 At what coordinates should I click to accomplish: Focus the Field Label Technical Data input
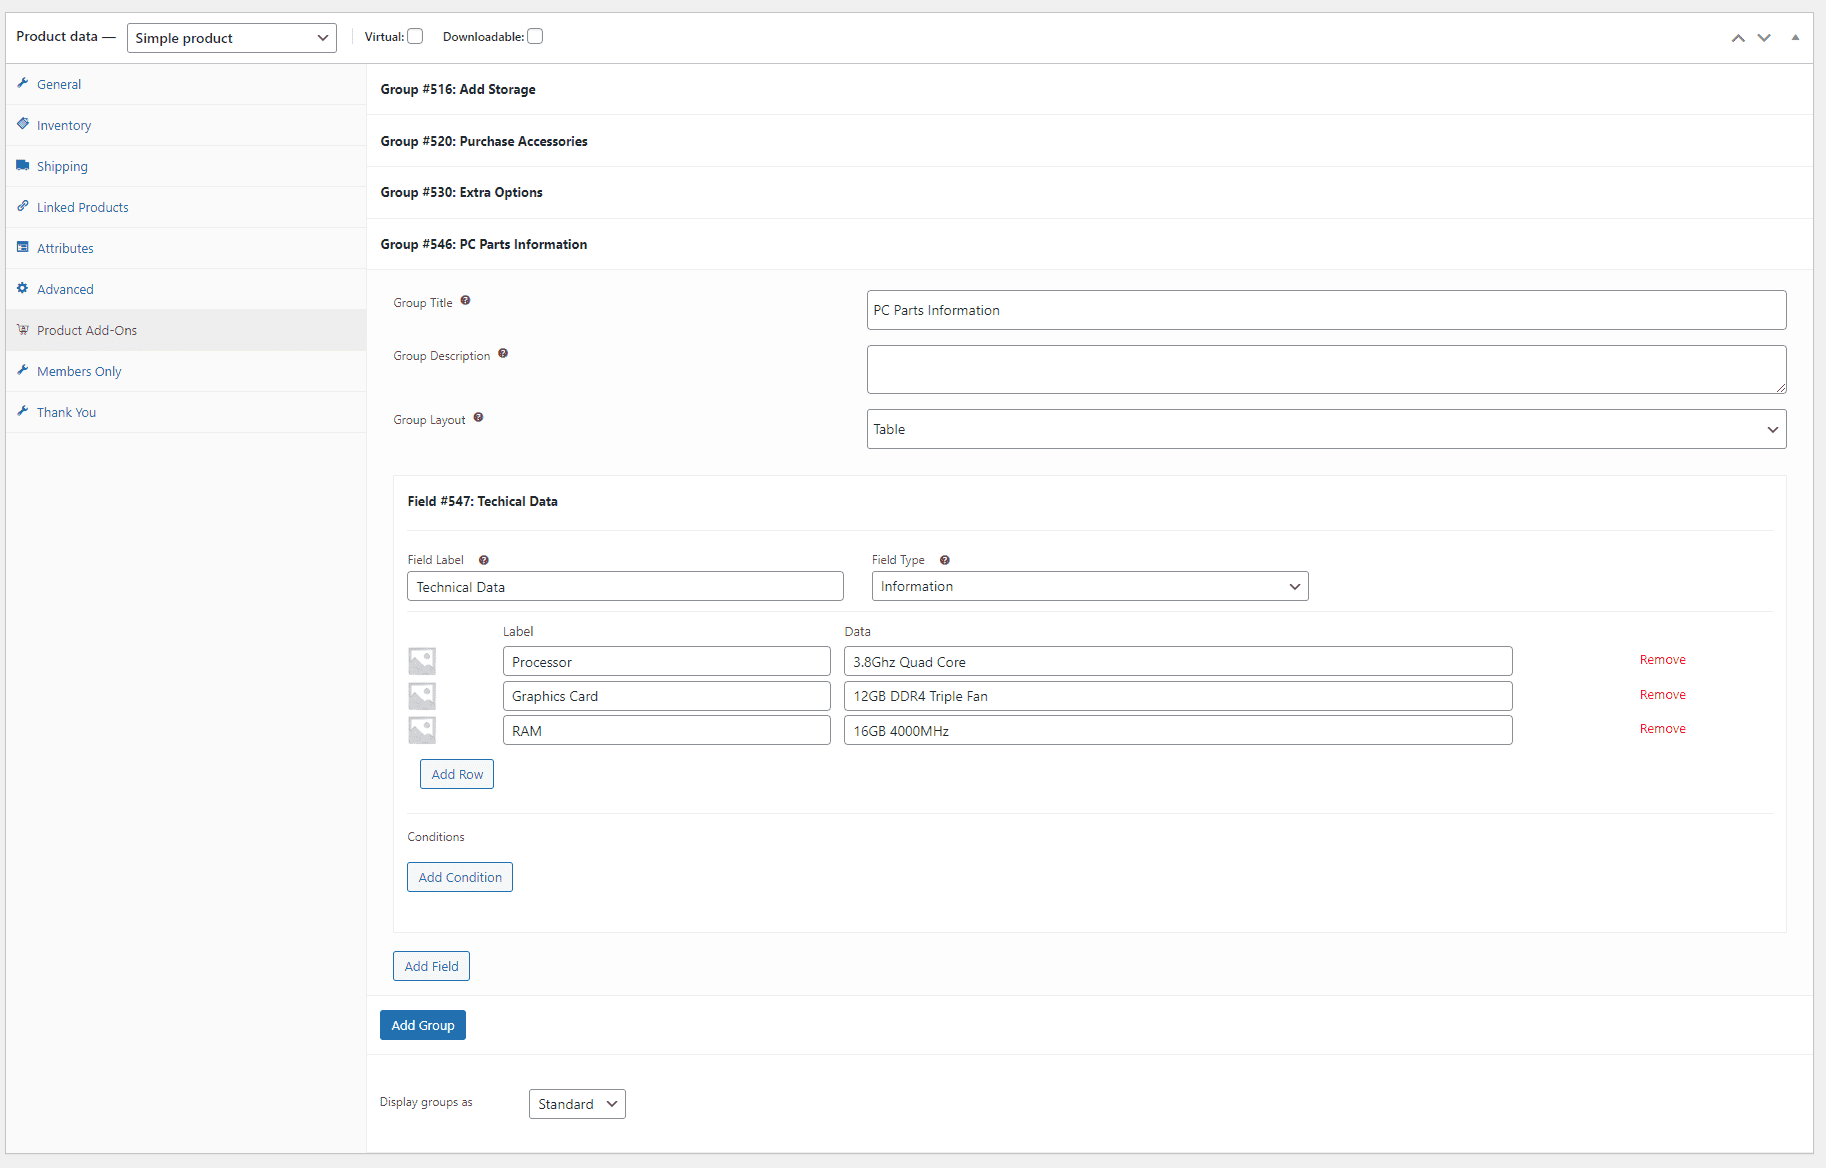(625, 586)
